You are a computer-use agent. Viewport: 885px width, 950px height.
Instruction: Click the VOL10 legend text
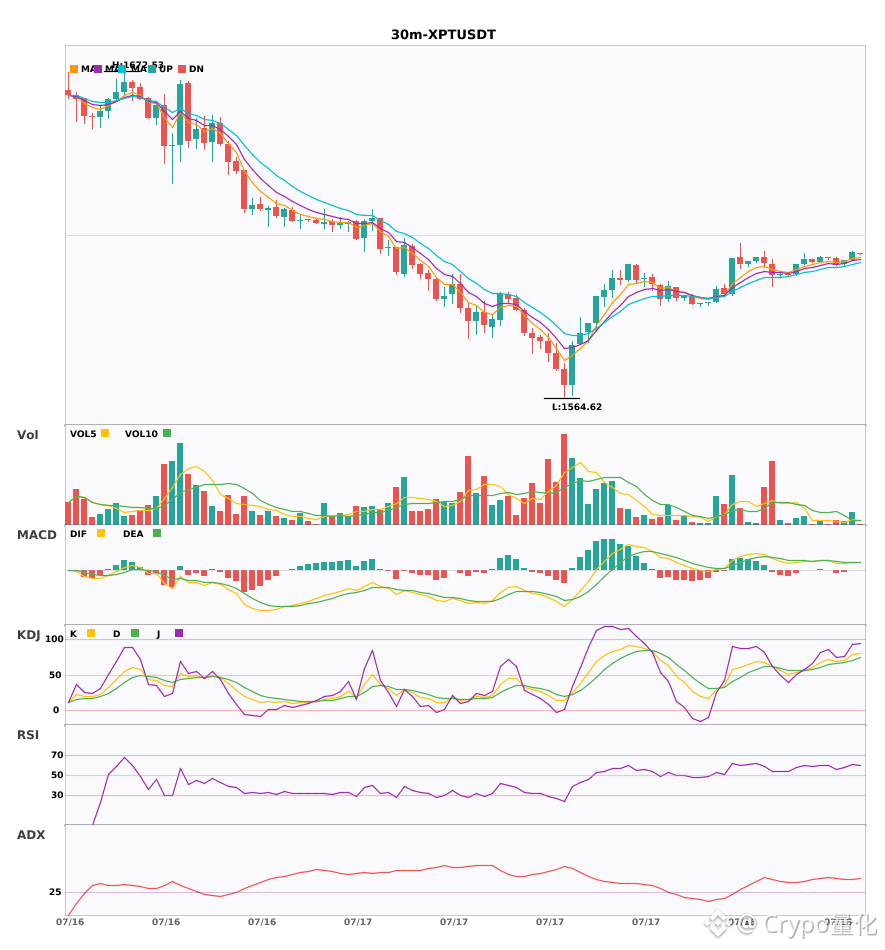141,434
